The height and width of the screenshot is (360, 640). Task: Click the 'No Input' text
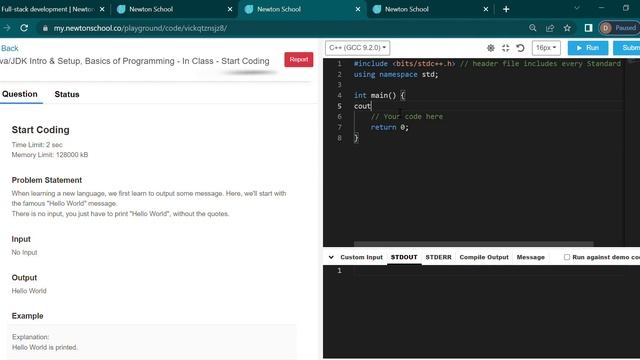24,252
